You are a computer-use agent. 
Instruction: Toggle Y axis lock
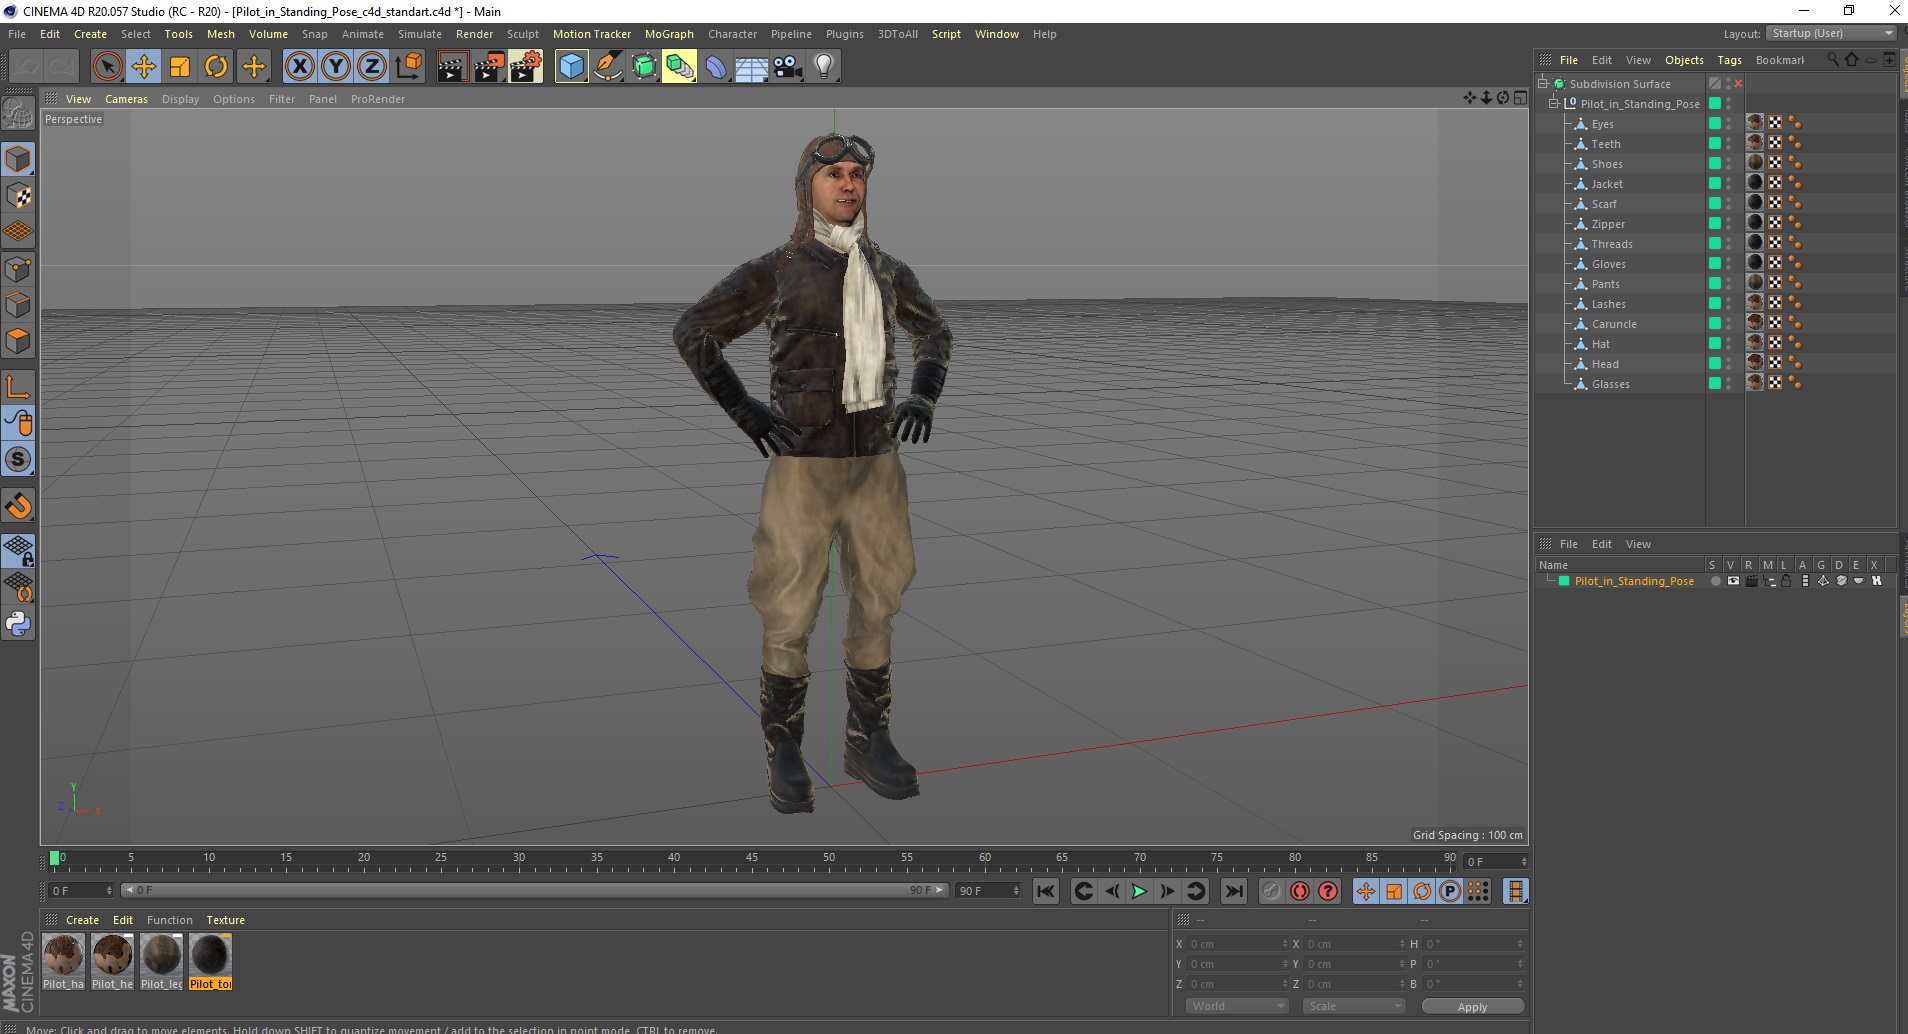tap(335, 67)
